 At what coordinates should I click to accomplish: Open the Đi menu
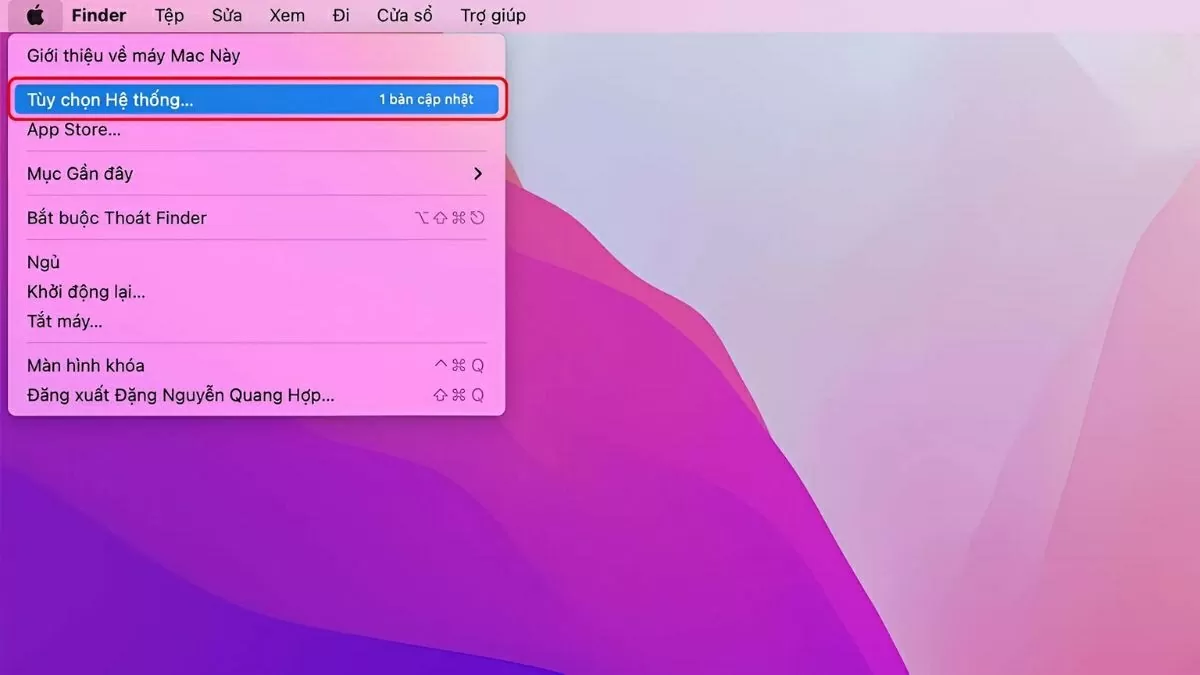coord(340,15)
